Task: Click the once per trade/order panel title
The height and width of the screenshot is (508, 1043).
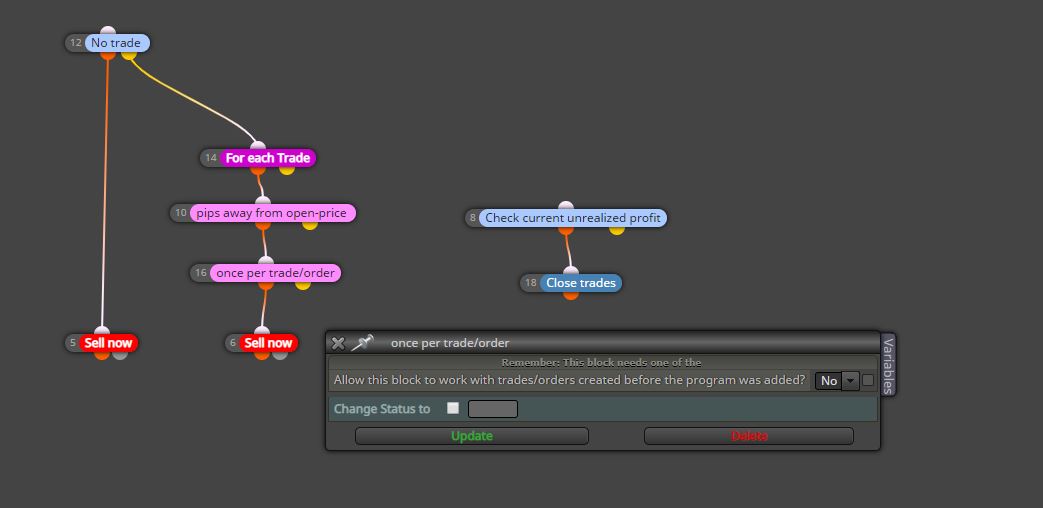Action: pos(450,343)
